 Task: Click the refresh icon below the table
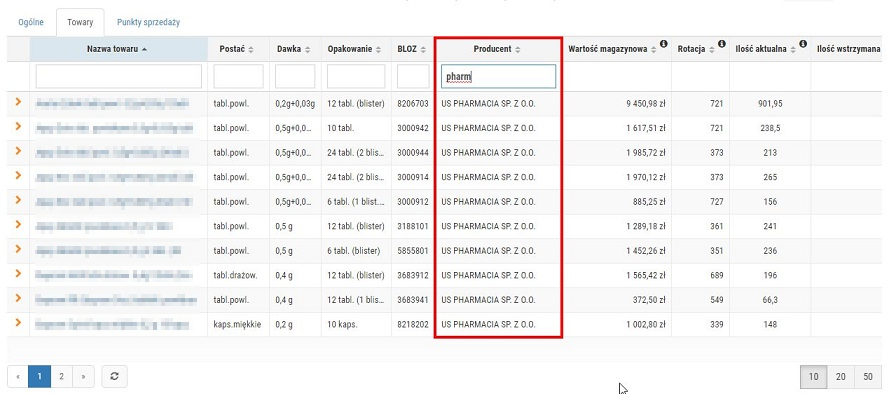point(114,376)
